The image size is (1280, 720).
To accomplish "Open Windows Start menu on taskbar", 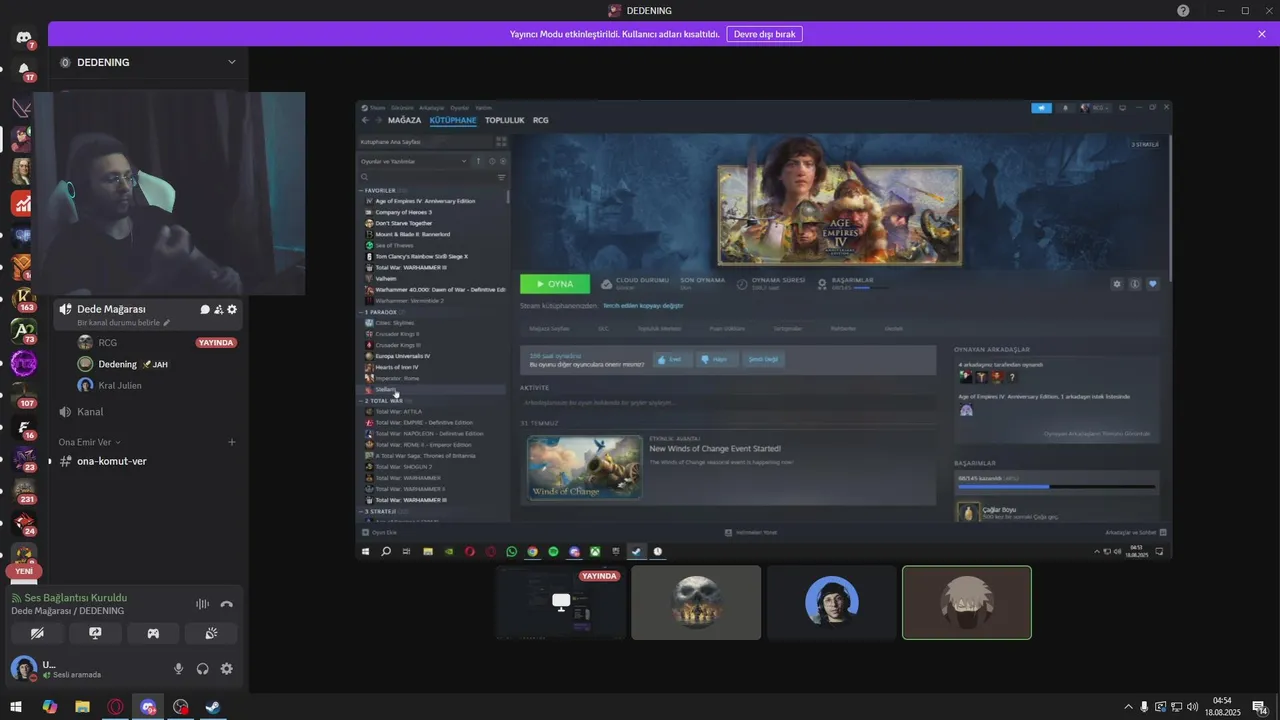I will click(16, 707).
